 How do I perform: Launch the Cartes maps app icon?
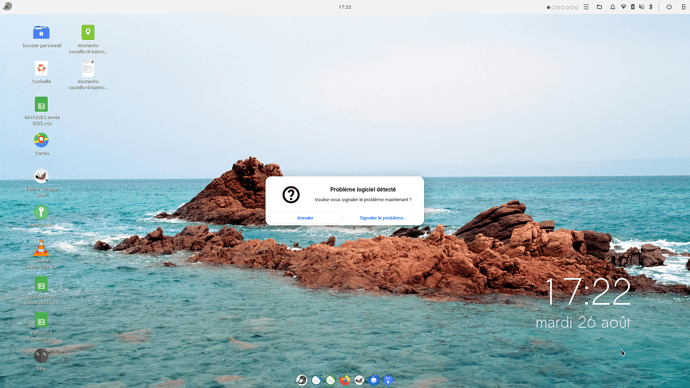click(41, 140)
